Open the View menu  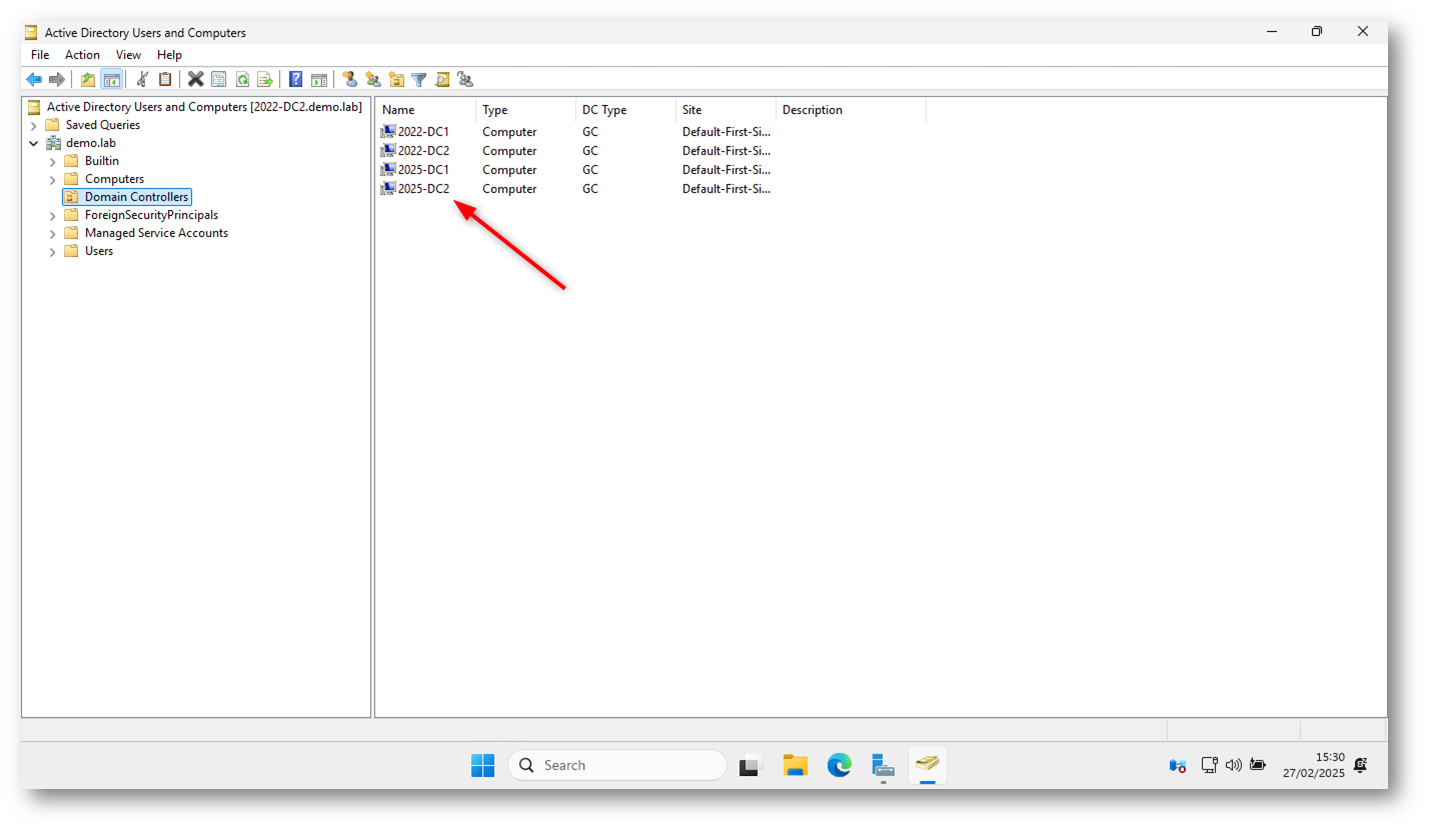(x=128, y=55)
